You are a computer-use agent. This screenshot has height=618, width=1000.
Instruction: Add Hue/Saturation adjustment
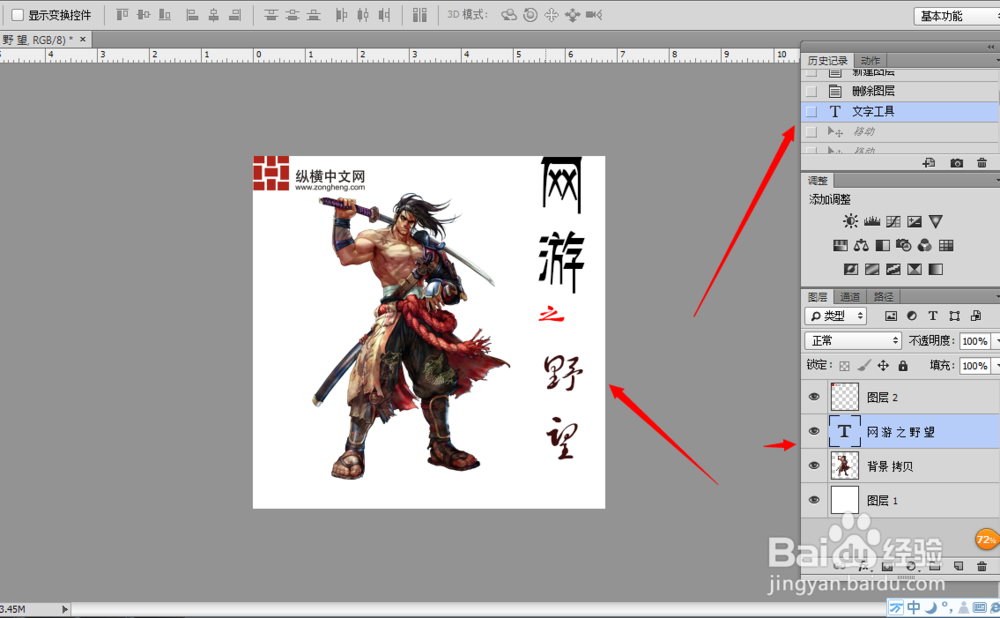tap(840, 246)
